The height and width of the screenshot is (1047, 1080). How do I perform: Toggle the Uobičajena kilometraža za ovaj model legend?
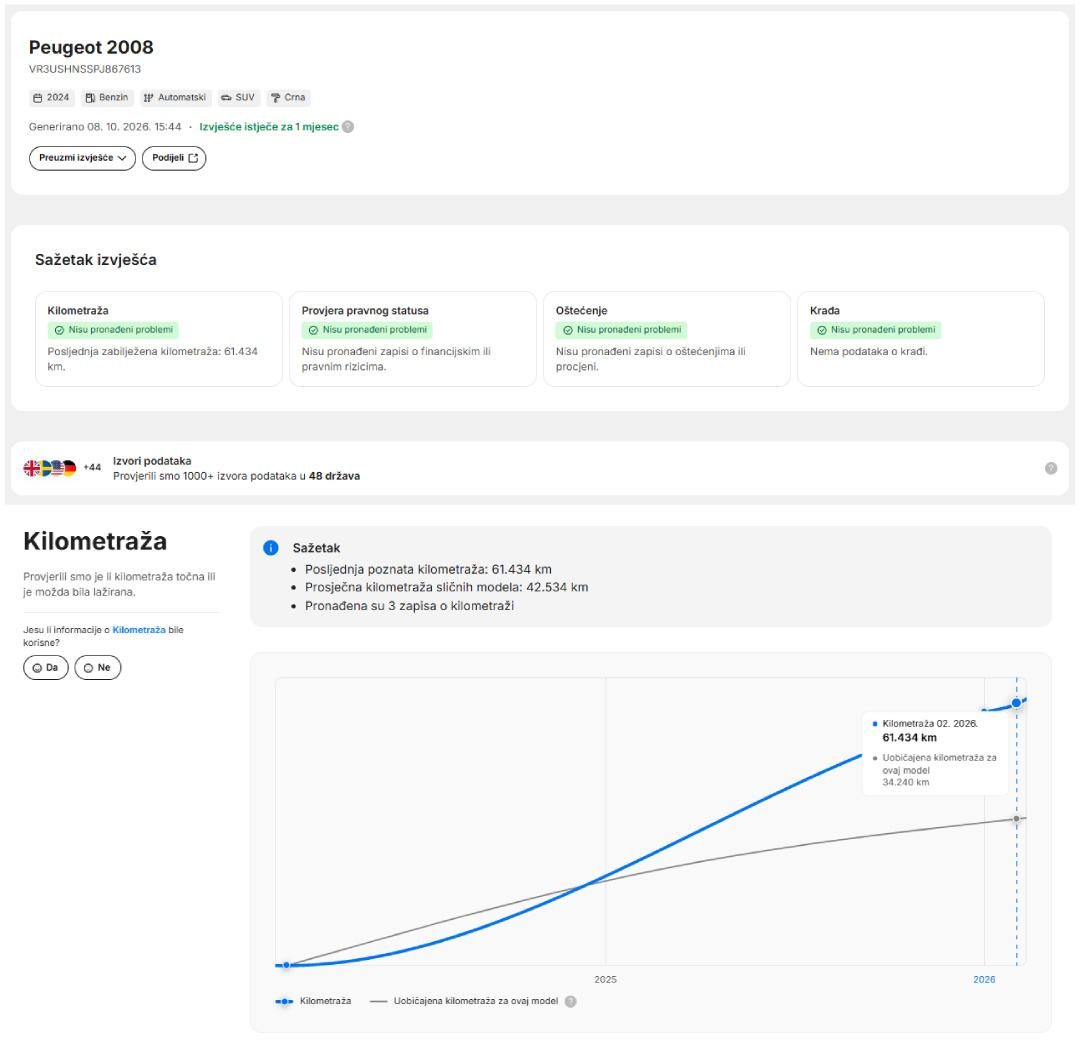coord(464,1001)
